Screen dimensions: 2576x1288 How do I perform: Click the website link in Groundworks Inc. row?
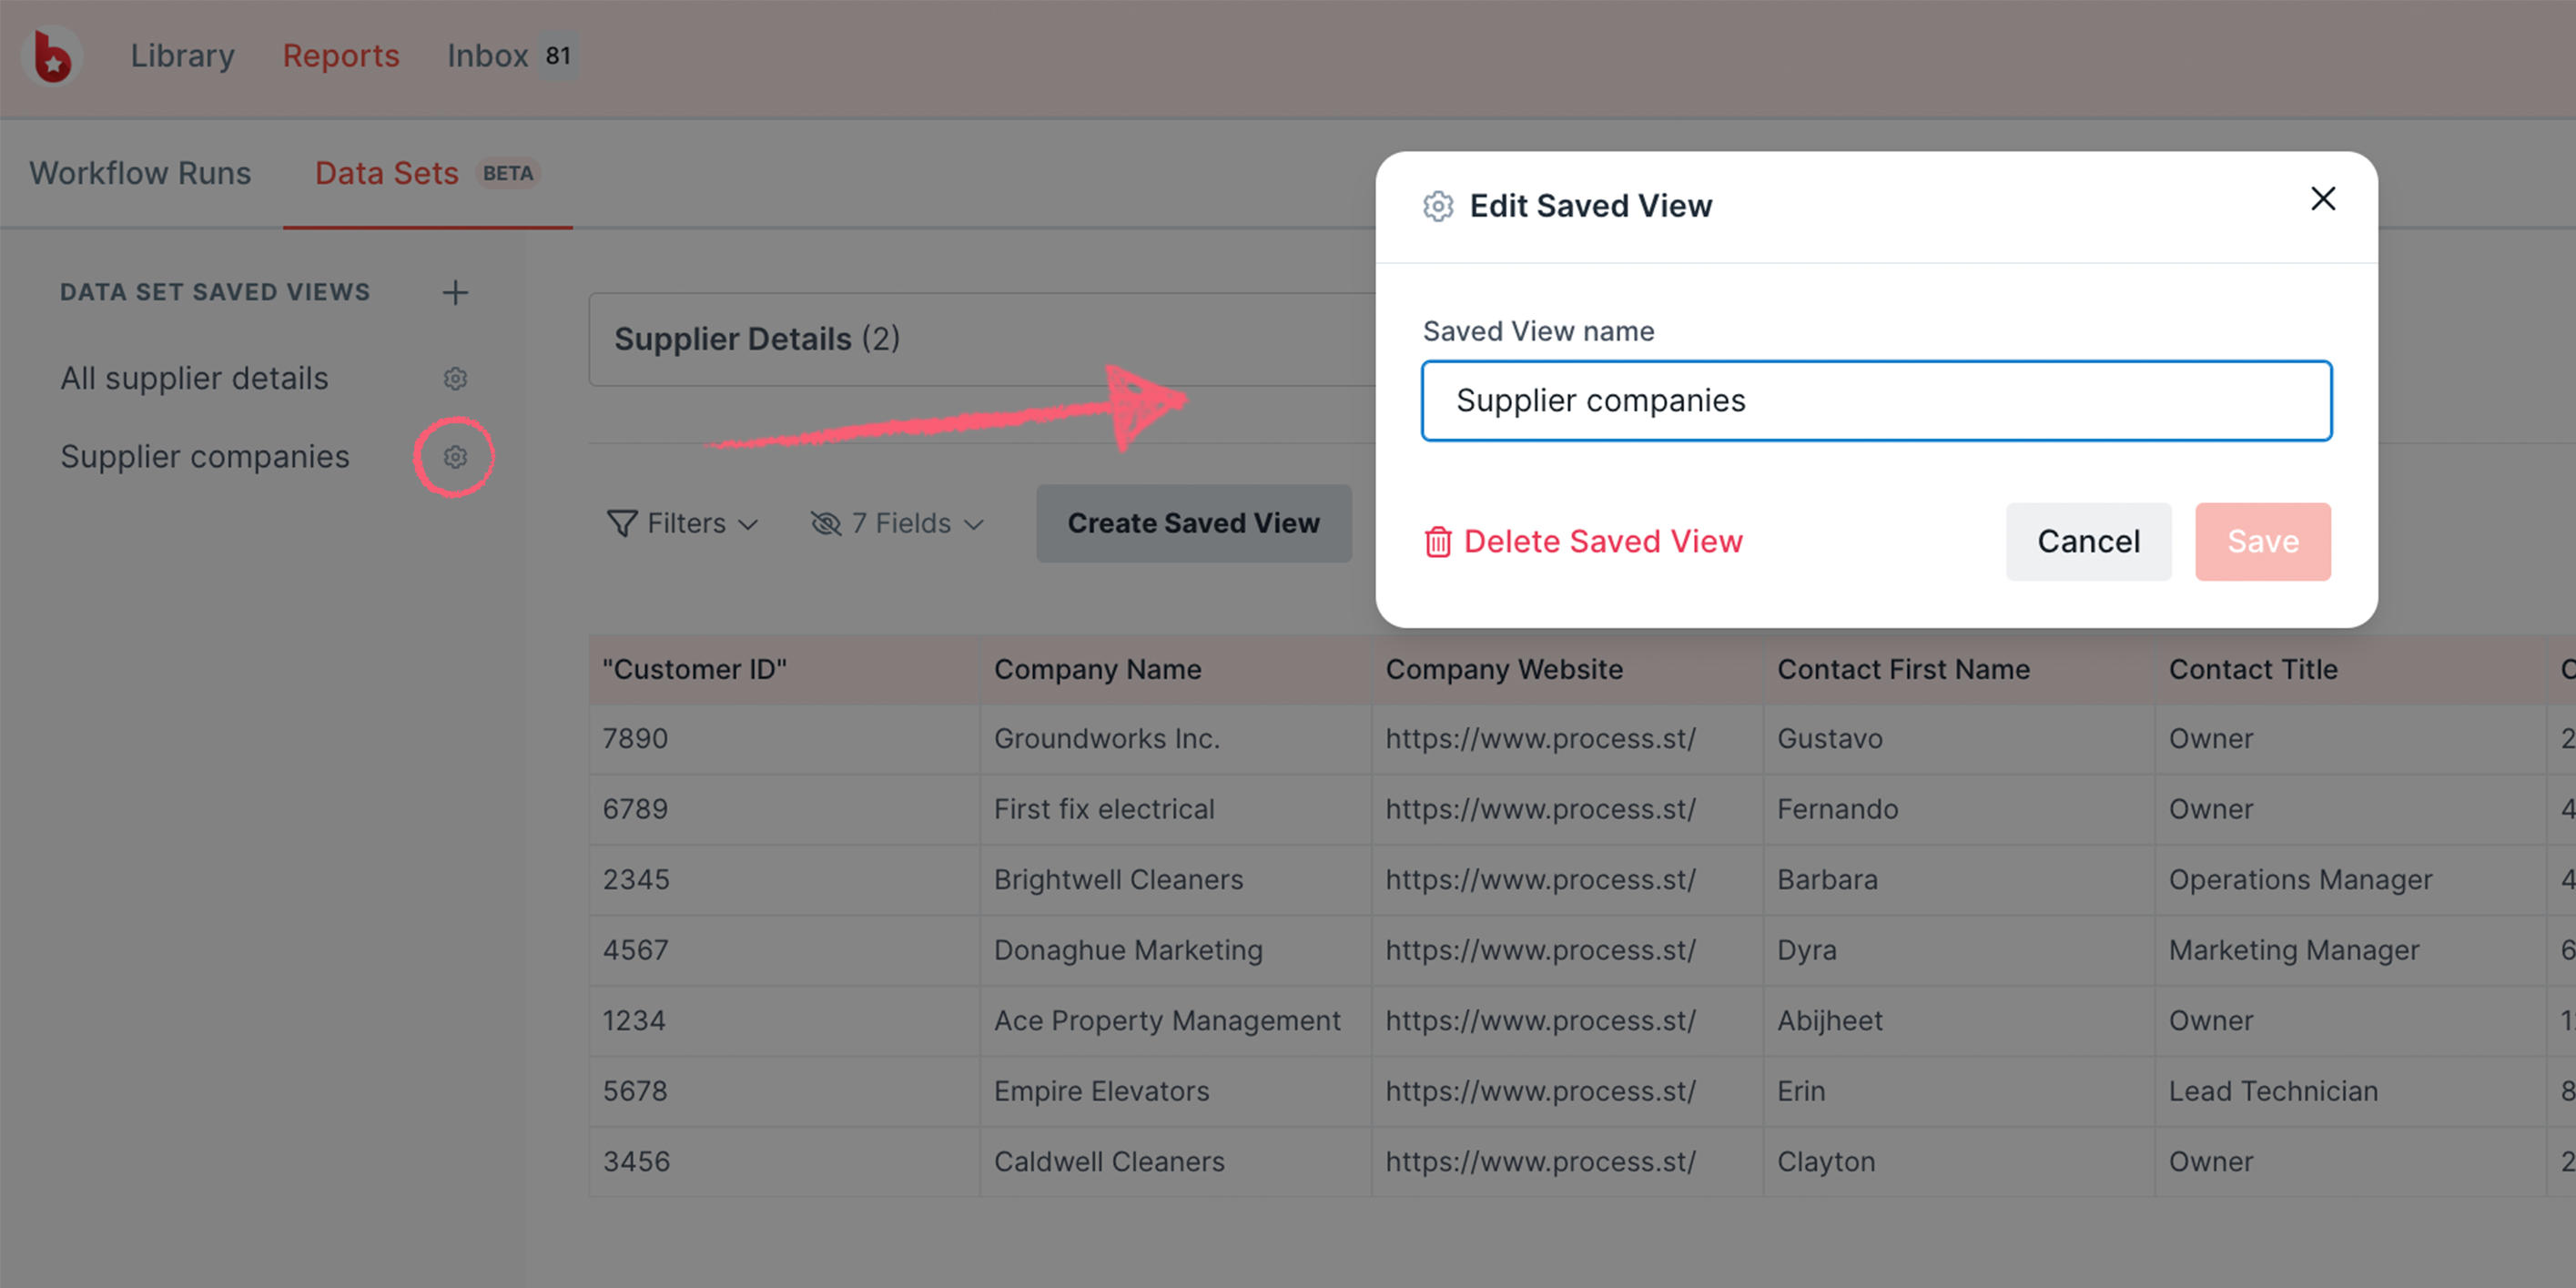(x=1540, y=739)
